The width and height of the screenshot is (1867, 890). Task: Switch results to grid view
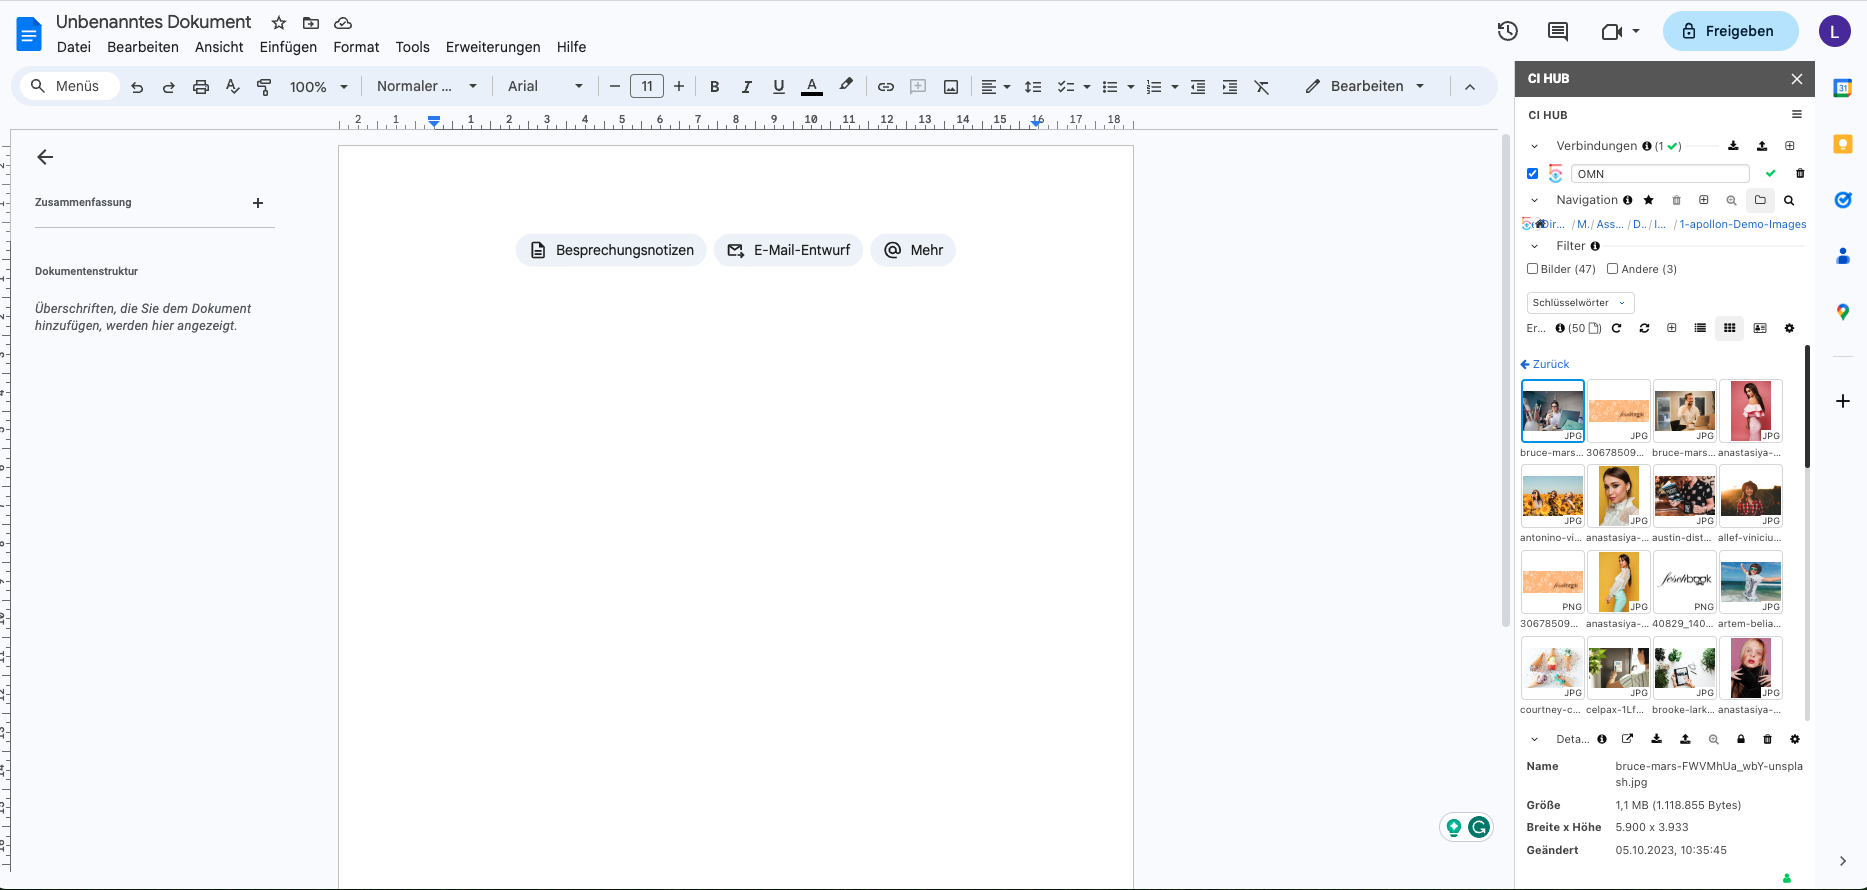1729,328
